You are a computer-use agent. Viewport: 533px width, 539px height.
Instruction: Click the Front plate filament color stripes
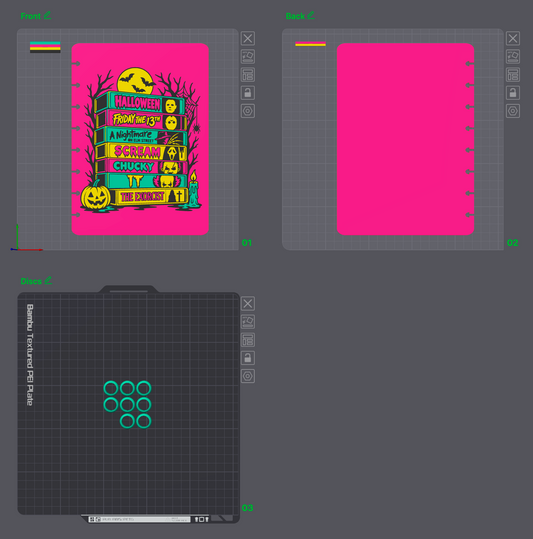click(x=45, y=47)
